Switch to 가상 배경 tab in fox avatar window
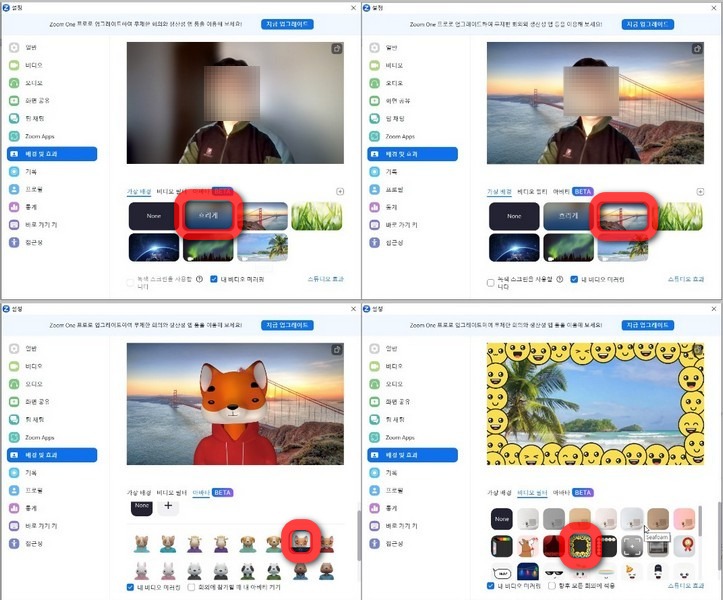The width and height of the screenshot is (723, 600). point(139,493)
